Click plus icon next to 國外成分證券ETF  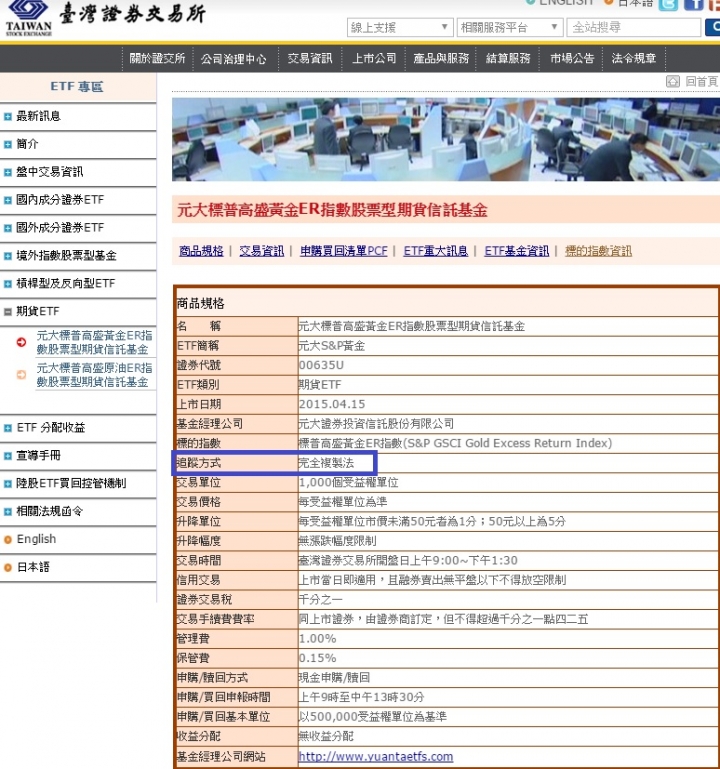point(7,228)
